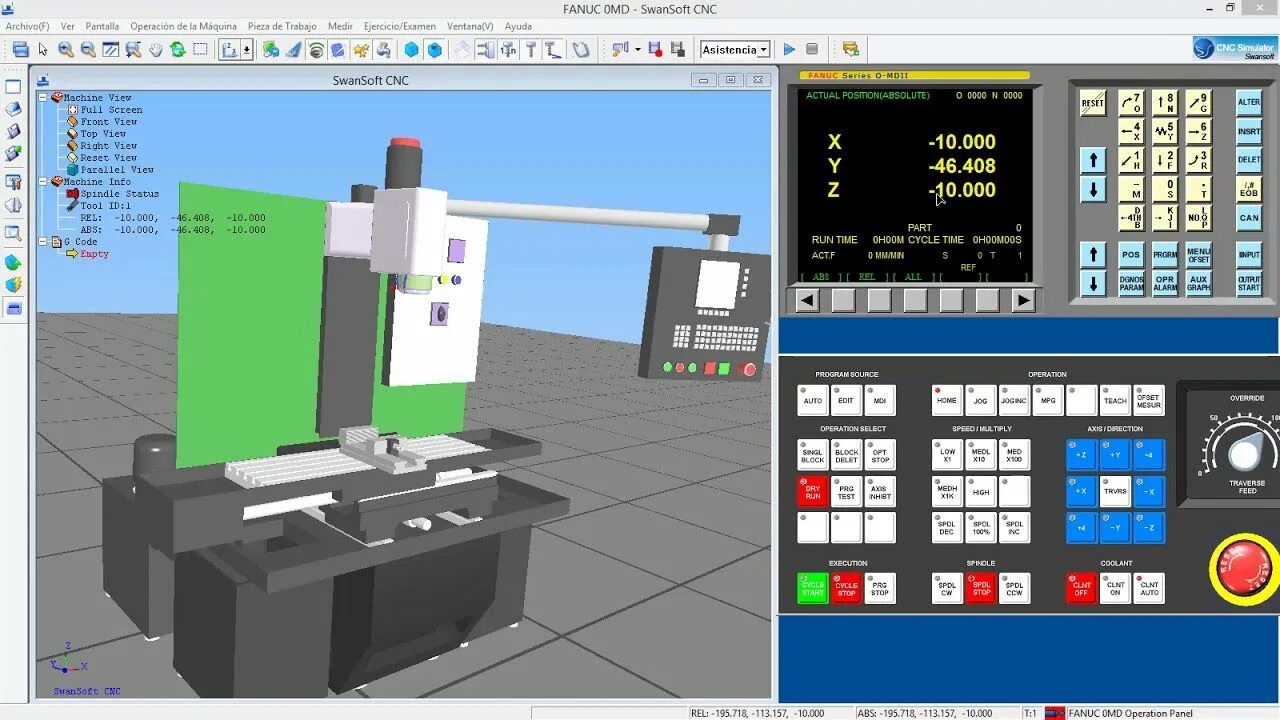The height and width of the screenshot is (720, 1280).
Task: Click the SPDL CW spindle button
Action: [x=947, y=588]
